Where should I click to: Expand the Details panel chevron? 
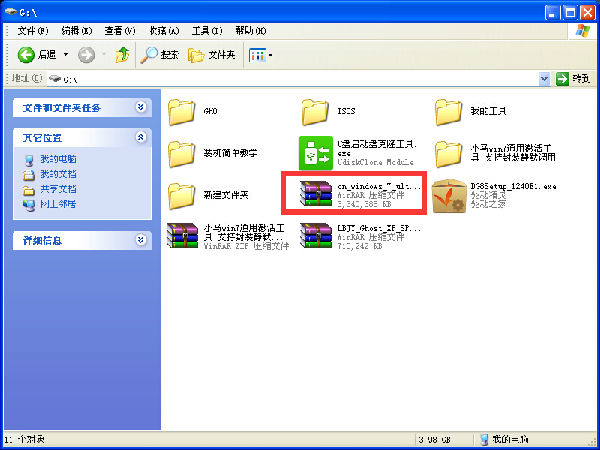[x=140, y=240]
